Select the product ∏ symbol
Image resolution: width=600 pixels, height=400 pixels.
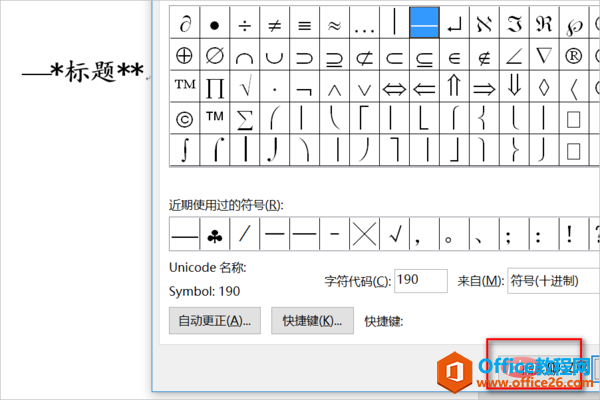click(214, 86)
